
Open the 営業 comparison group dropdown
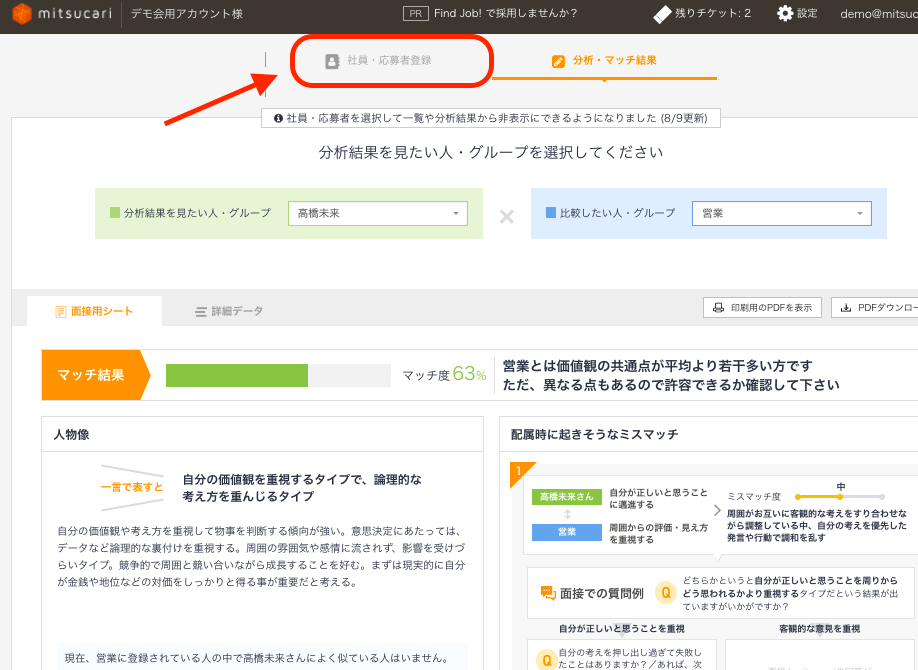pos(782,213)
